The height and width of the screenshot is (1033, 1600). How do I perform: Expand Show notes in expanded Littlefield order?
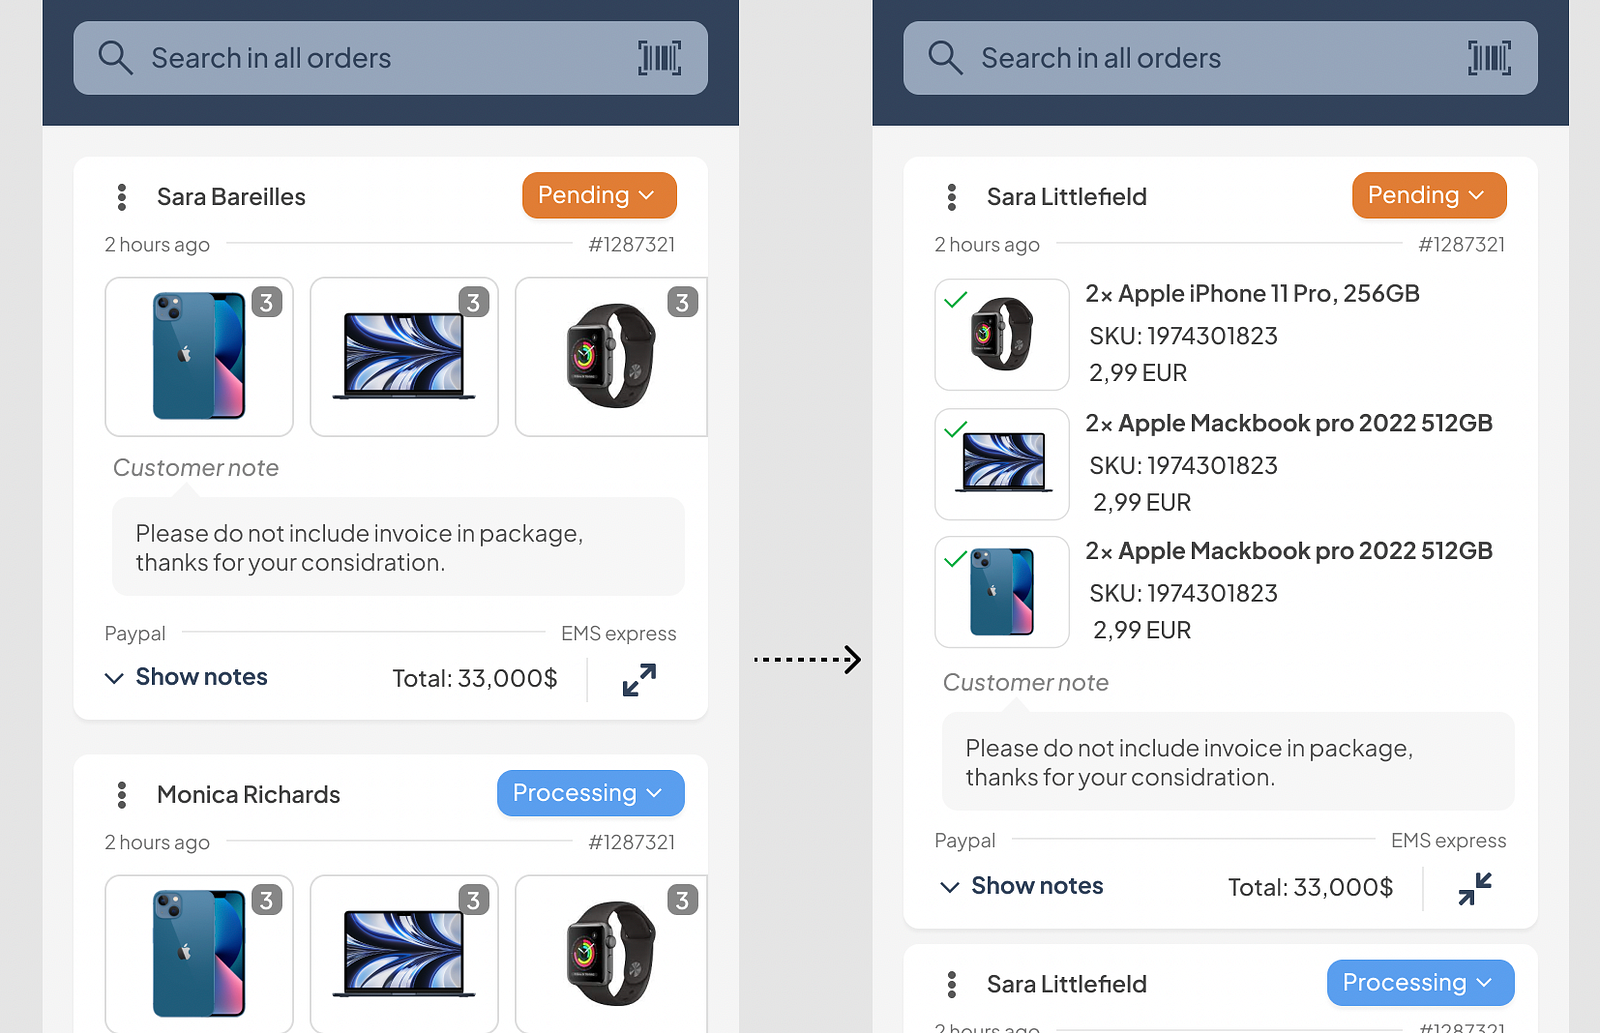[x=1021, y=886]
